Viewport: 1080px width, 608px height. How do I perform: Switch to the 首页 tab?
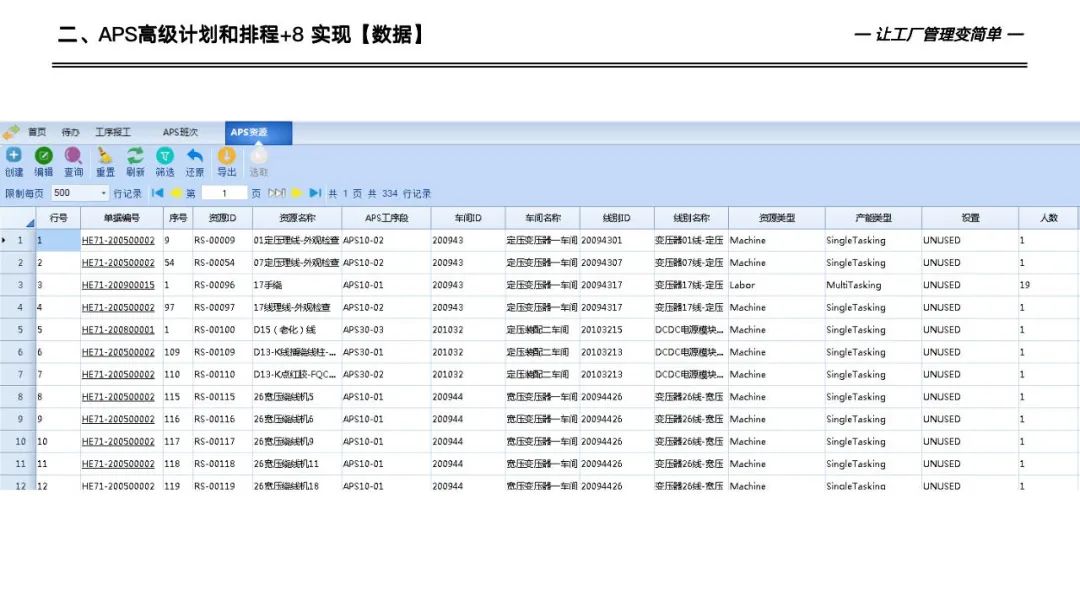pos(37,131)
